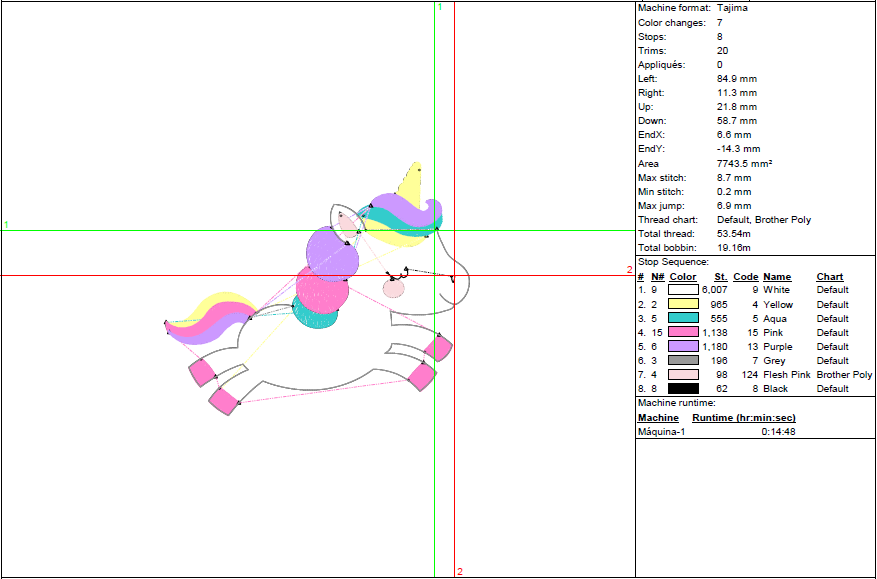Click the green guide marker 1 at top
This screenshot has height=579, width=877.
click(x=440, y=7)
